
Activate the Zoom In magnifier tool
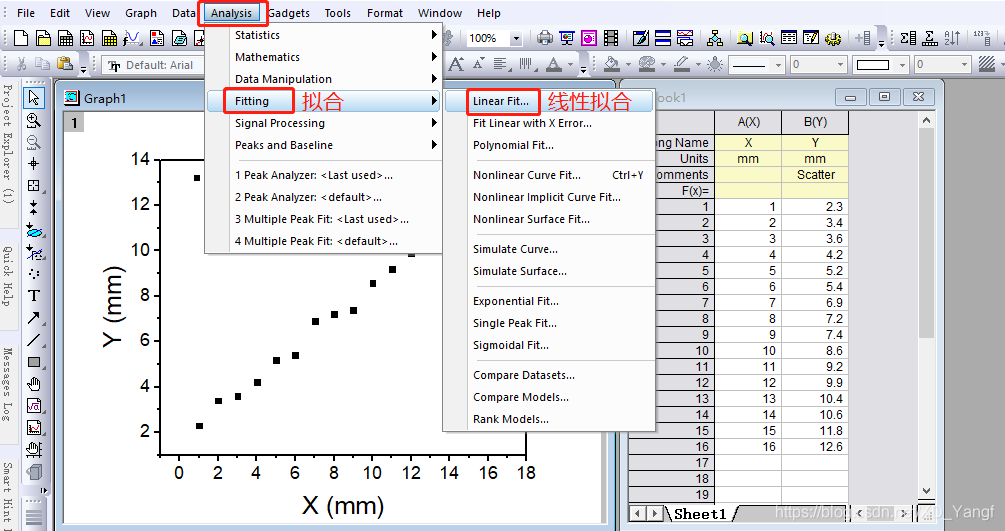[x=33, y=120]
